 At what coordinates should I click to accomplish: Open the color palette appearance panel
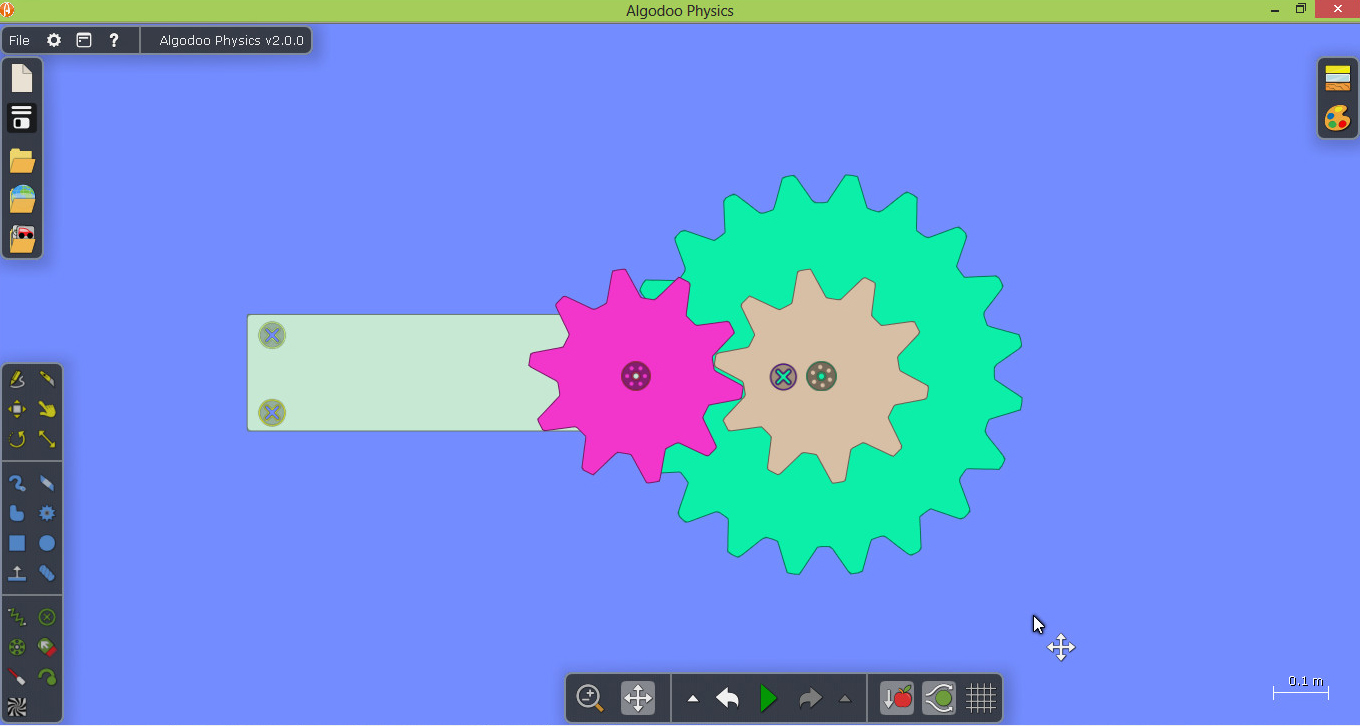coord(1337,118)
